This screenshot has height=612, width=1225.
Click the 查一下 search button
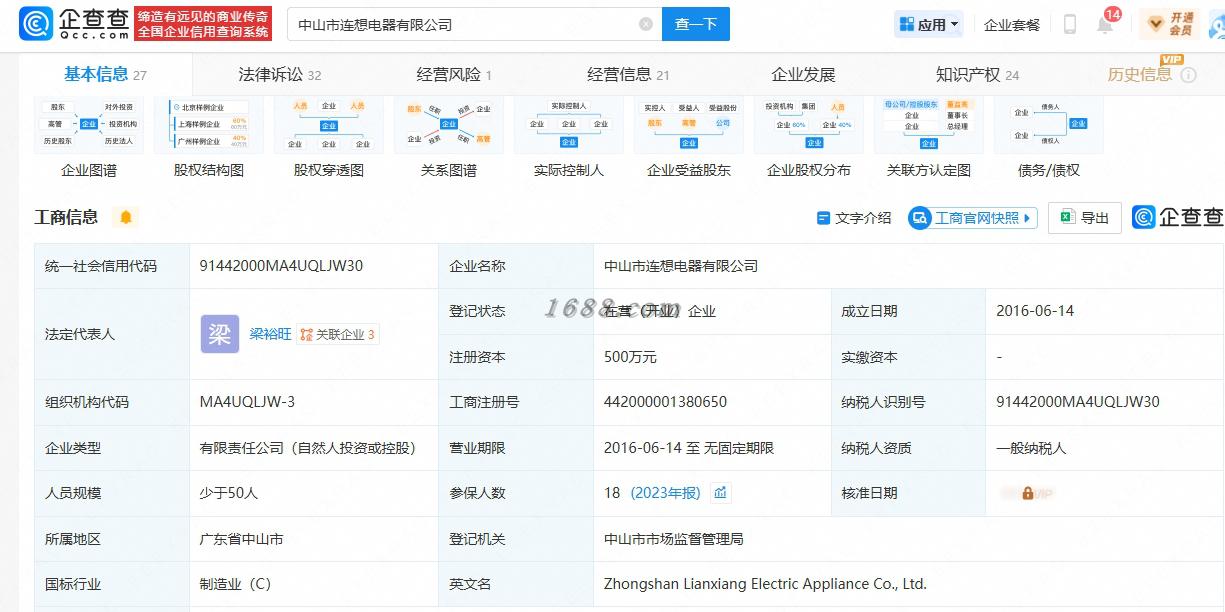pos(696,24)
